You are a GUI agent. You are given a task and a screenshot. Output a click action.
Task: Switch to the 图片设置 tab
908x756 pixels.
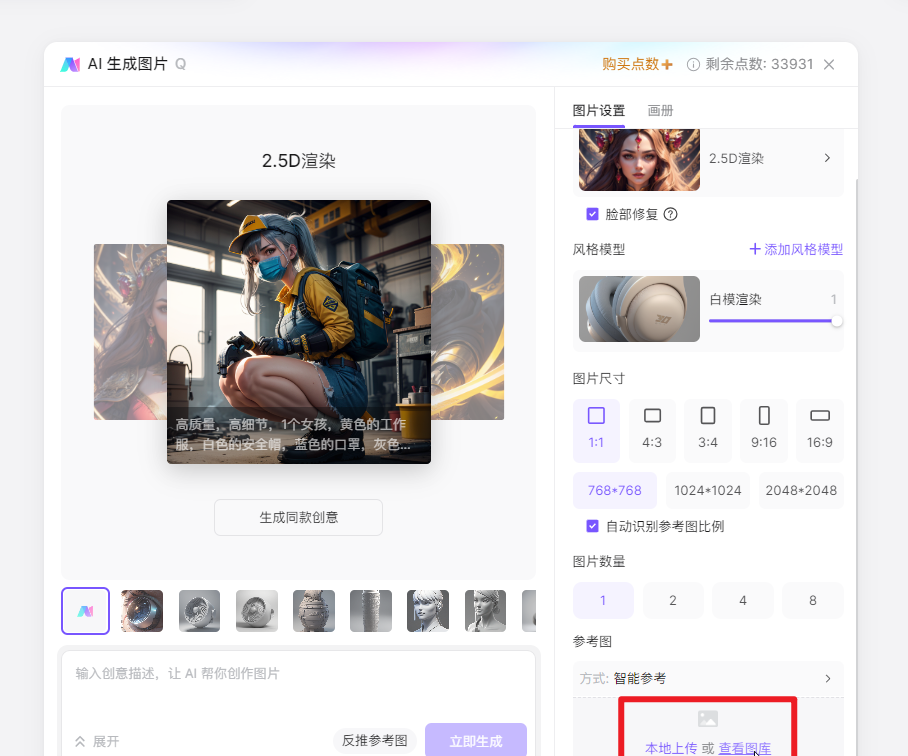(599, 111)
